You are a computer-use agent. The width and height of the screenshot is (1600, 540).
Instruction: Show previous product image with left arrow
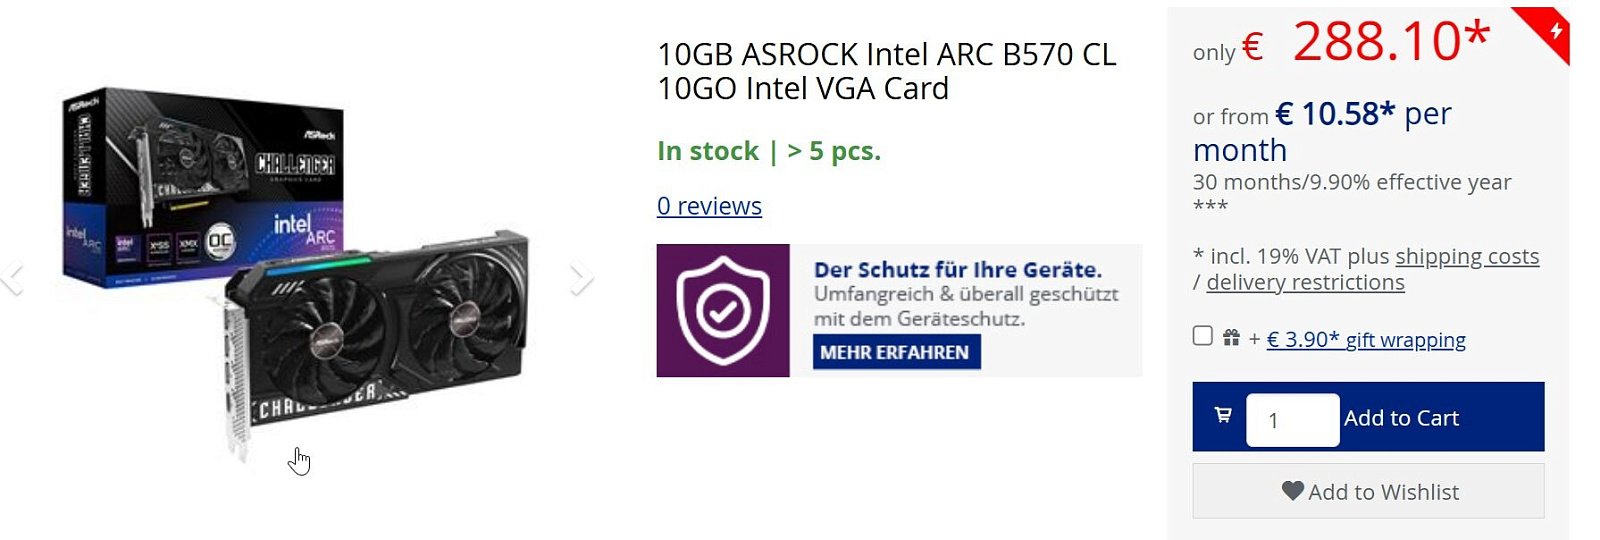click(x=10, y=277)
